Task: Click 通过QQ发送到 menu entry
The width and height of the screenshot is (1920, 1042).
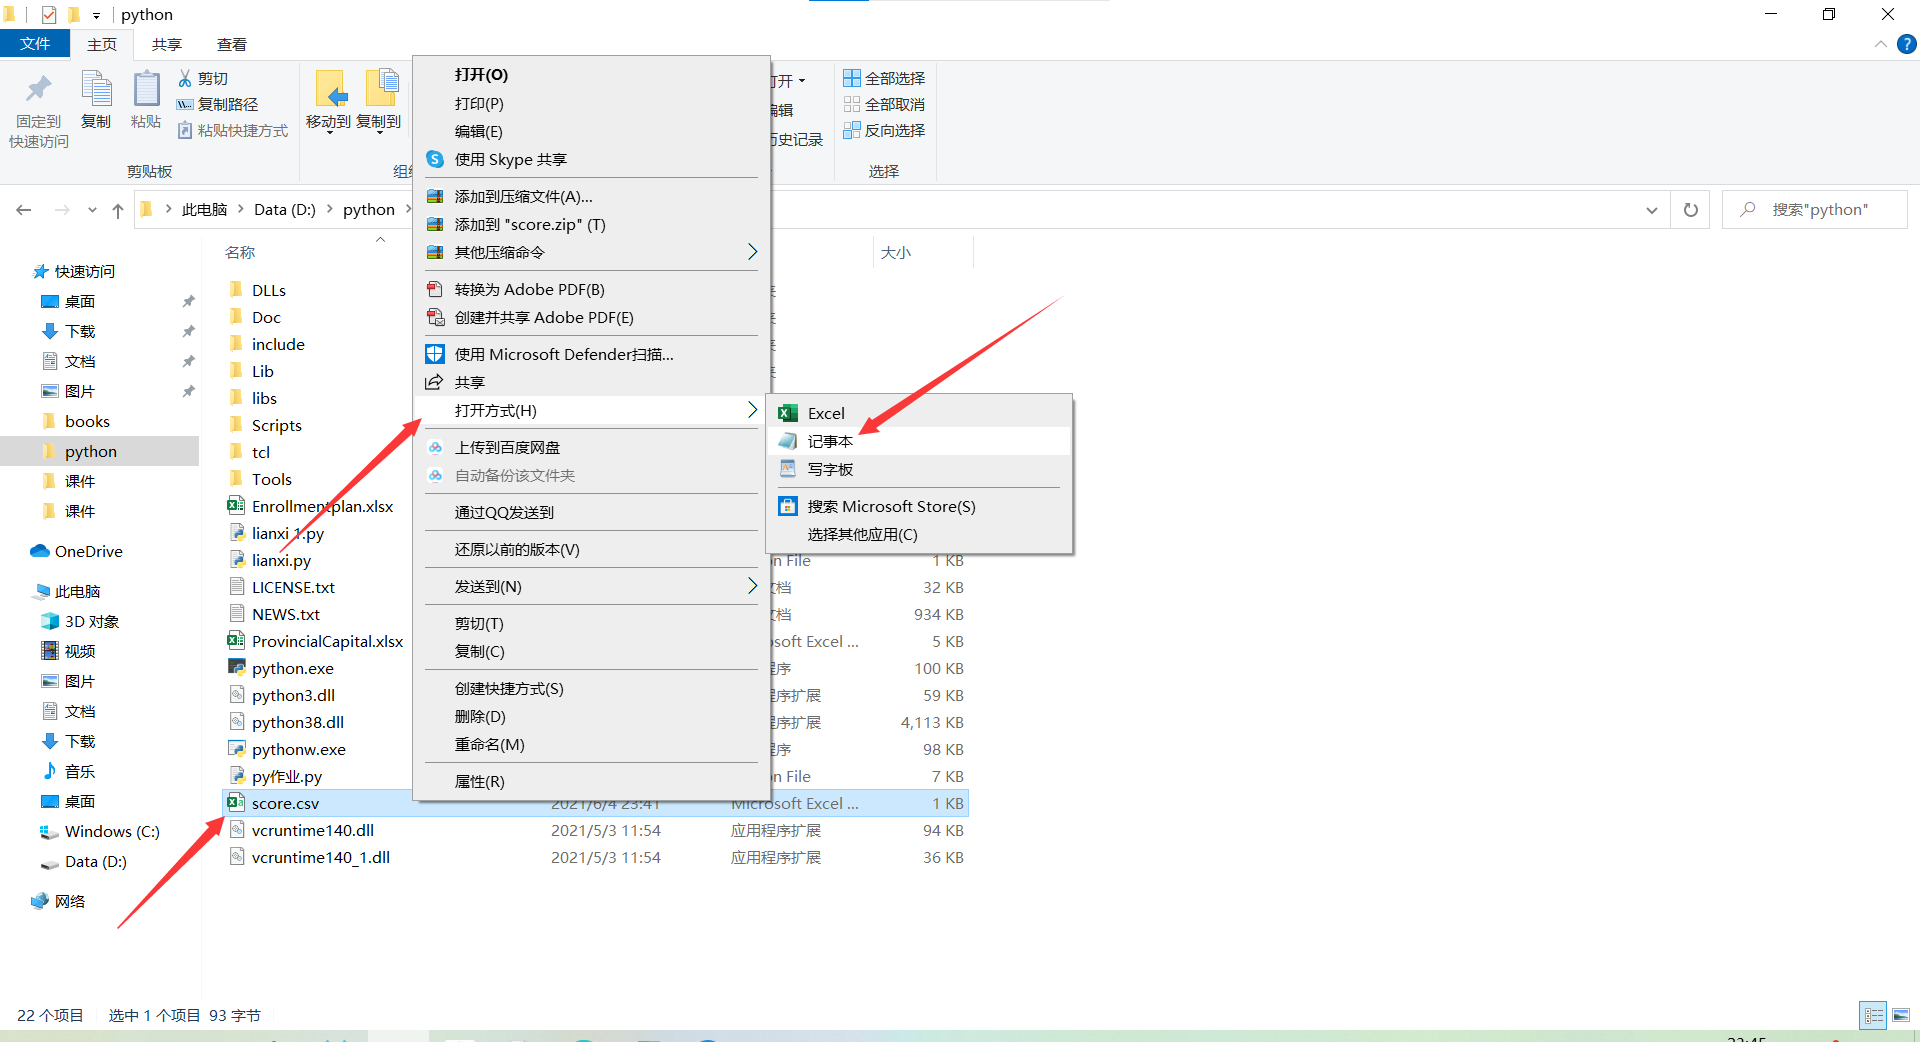Action: 591,512
